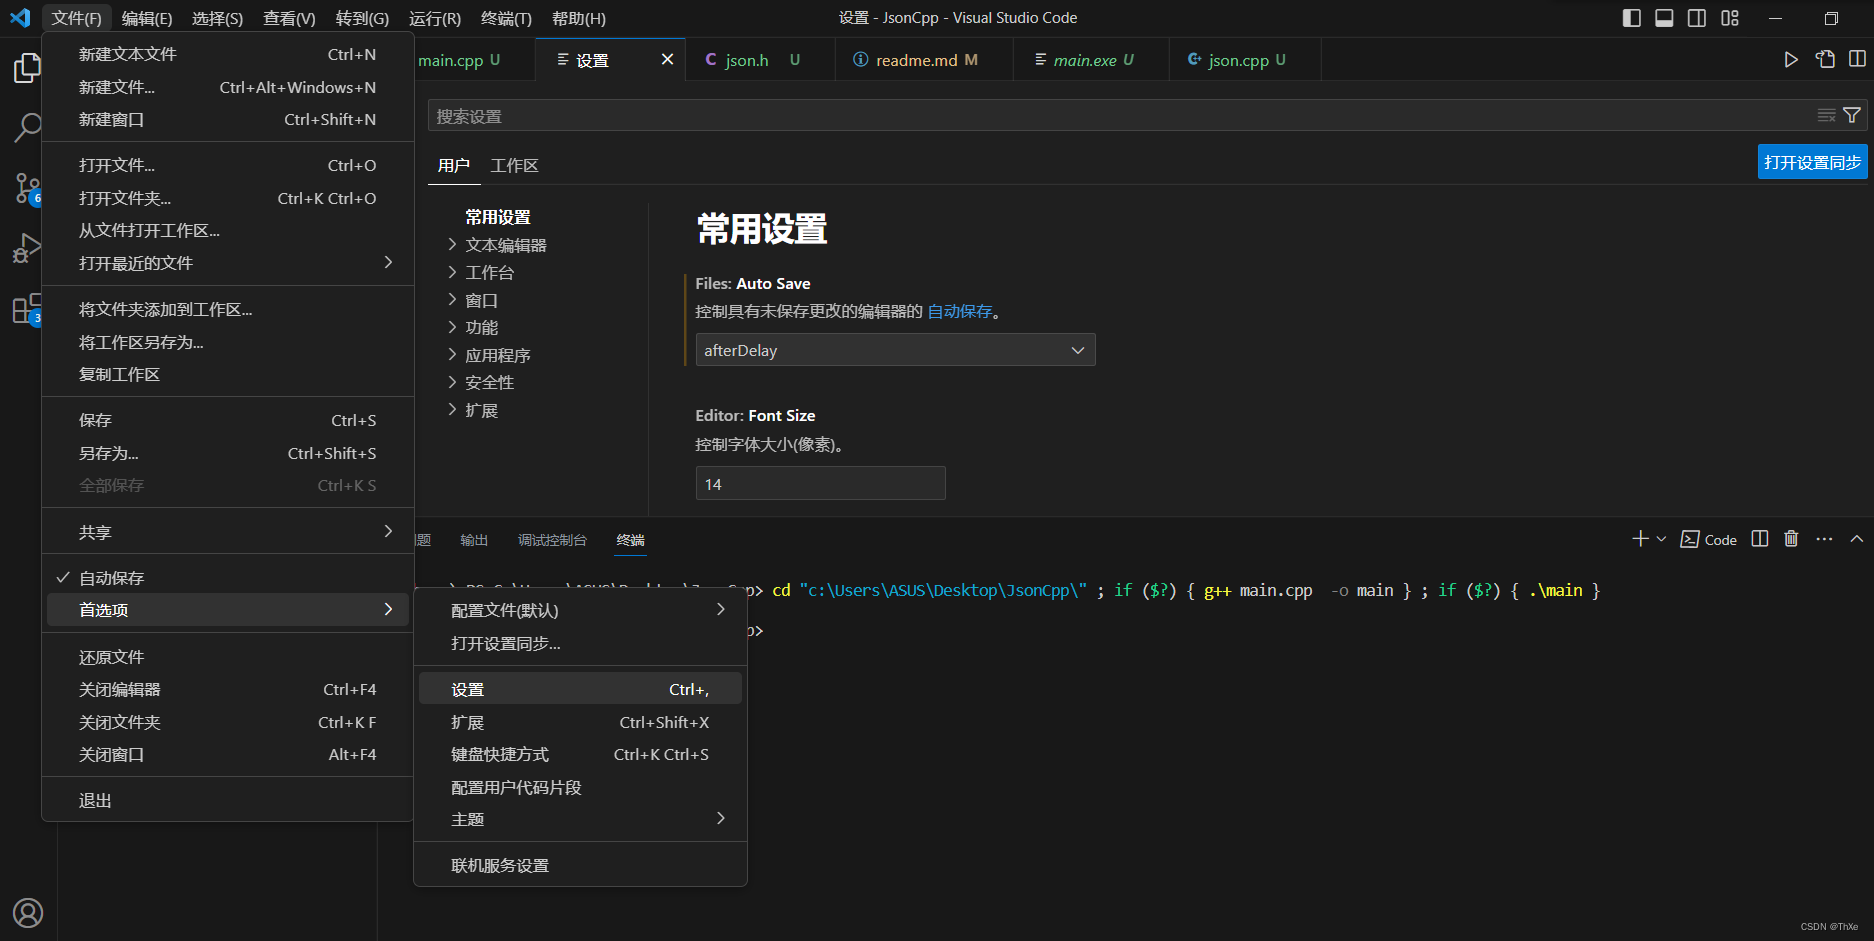1874x941 pixels.
Task: Toggle primary side bar layout icon
Action: 1631,18
